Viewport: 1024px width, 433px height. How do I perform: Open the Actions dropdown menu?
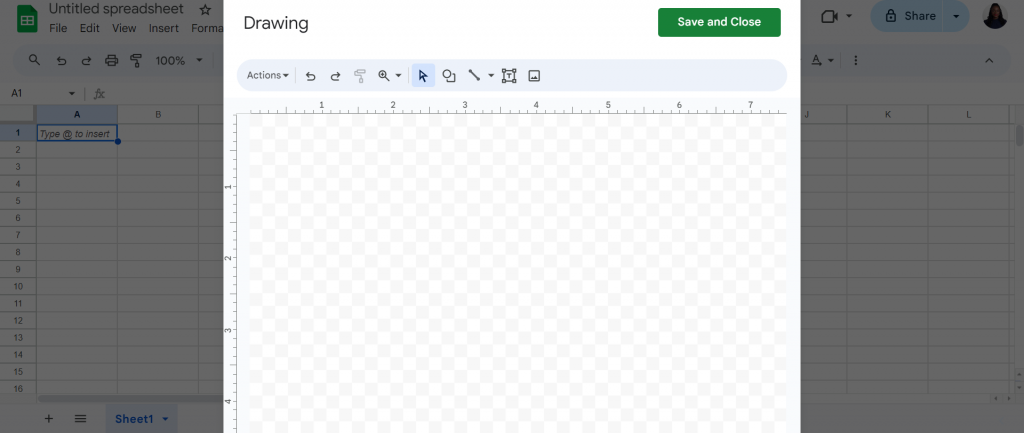click(x=268, y=76)
